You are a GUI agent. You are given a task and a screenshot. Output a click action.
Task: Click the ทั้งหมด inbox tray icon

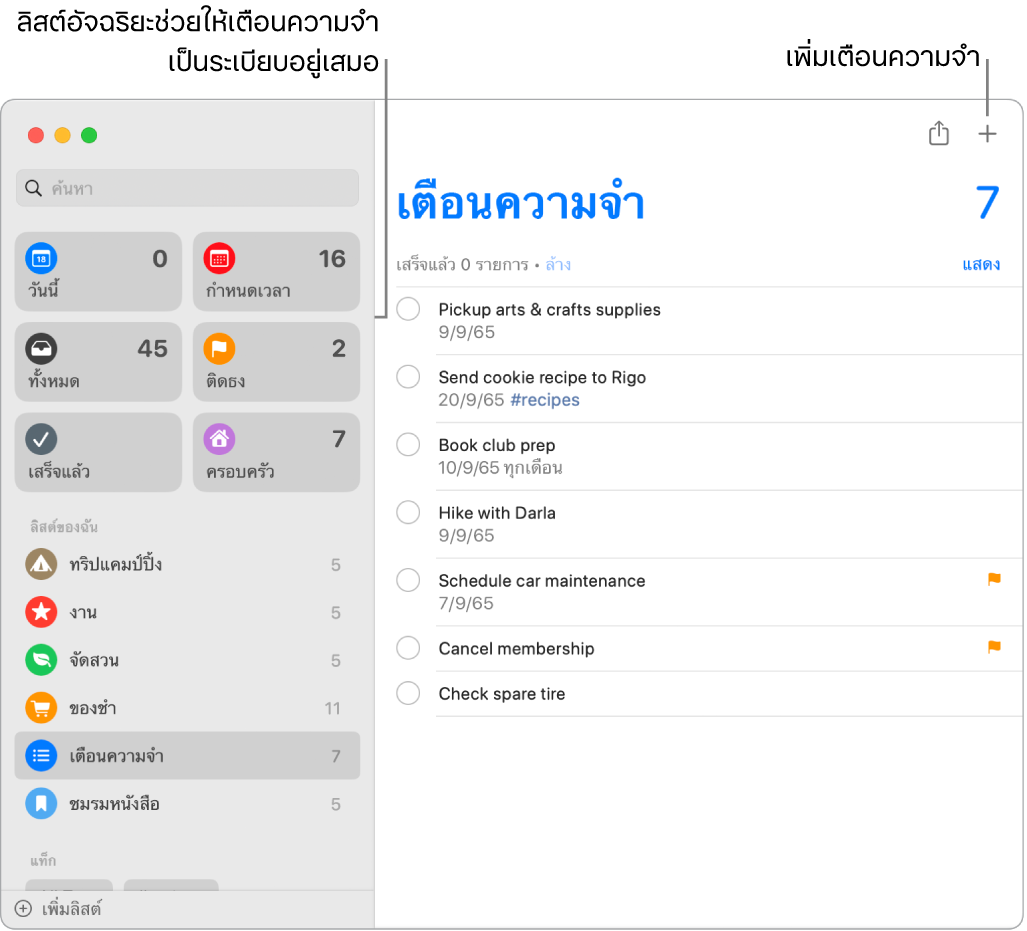coord(40,349)
